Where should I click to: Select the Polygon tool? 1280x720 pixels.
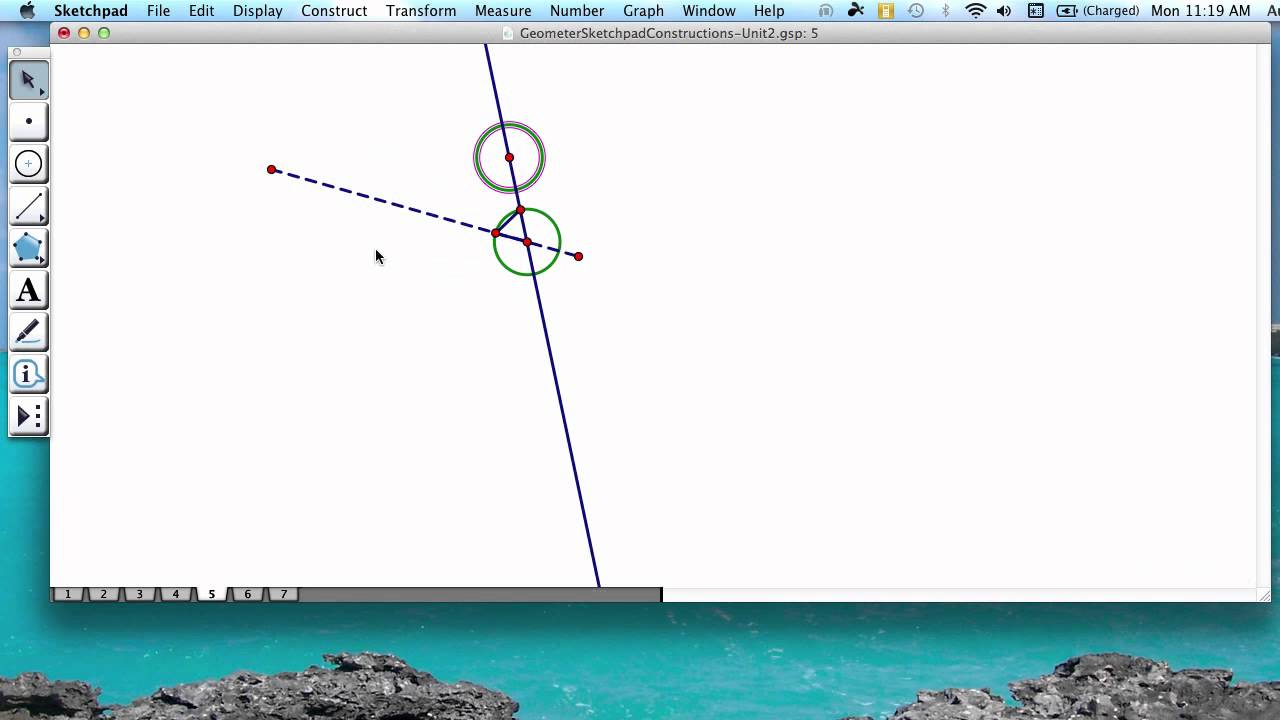[29, 248]
